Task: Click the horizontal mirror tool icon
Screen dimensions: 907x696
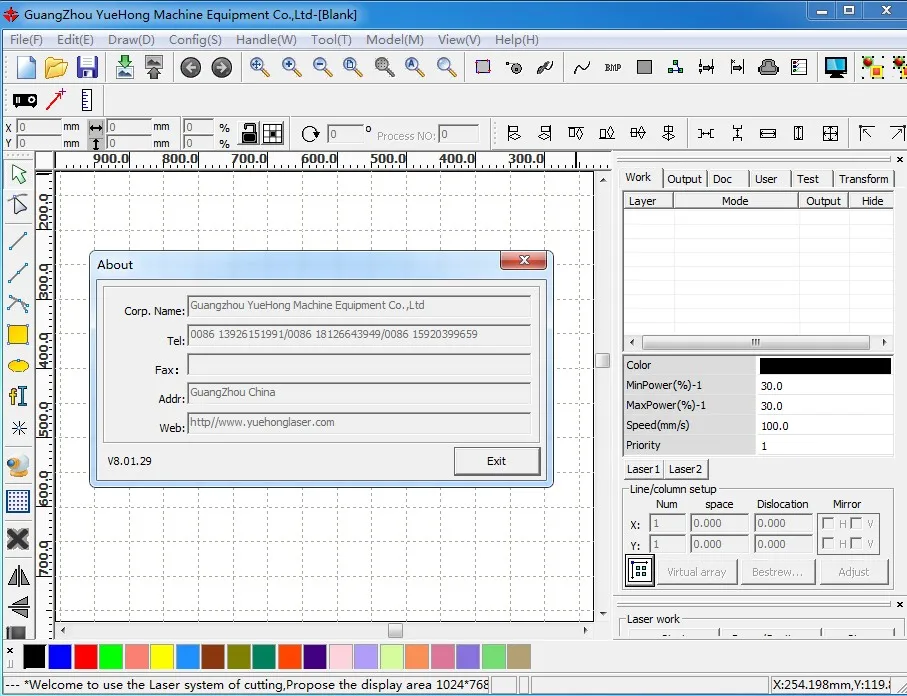Action: [x=17, y=576]
